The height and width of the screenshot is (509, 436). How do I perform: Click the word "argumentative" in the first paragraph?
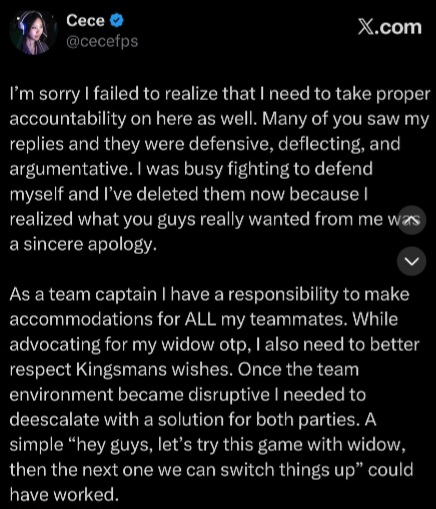click(69, 169)
